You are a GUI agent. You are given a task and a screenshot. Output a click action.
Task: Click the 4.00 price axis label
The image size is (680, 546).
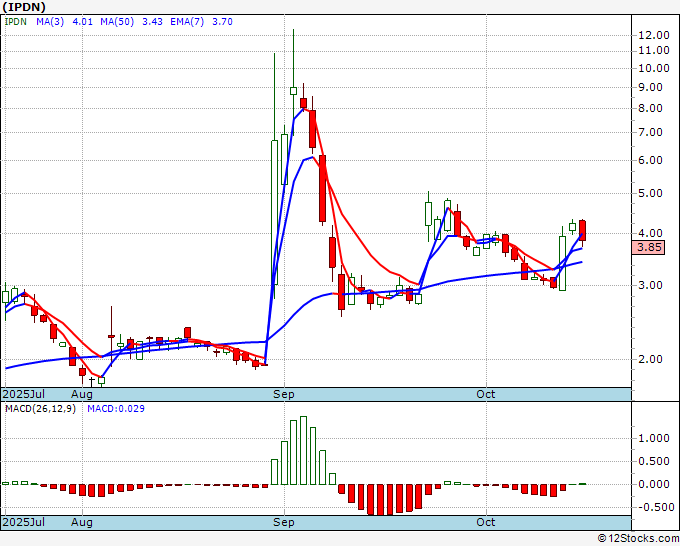[x=651, y=233]
